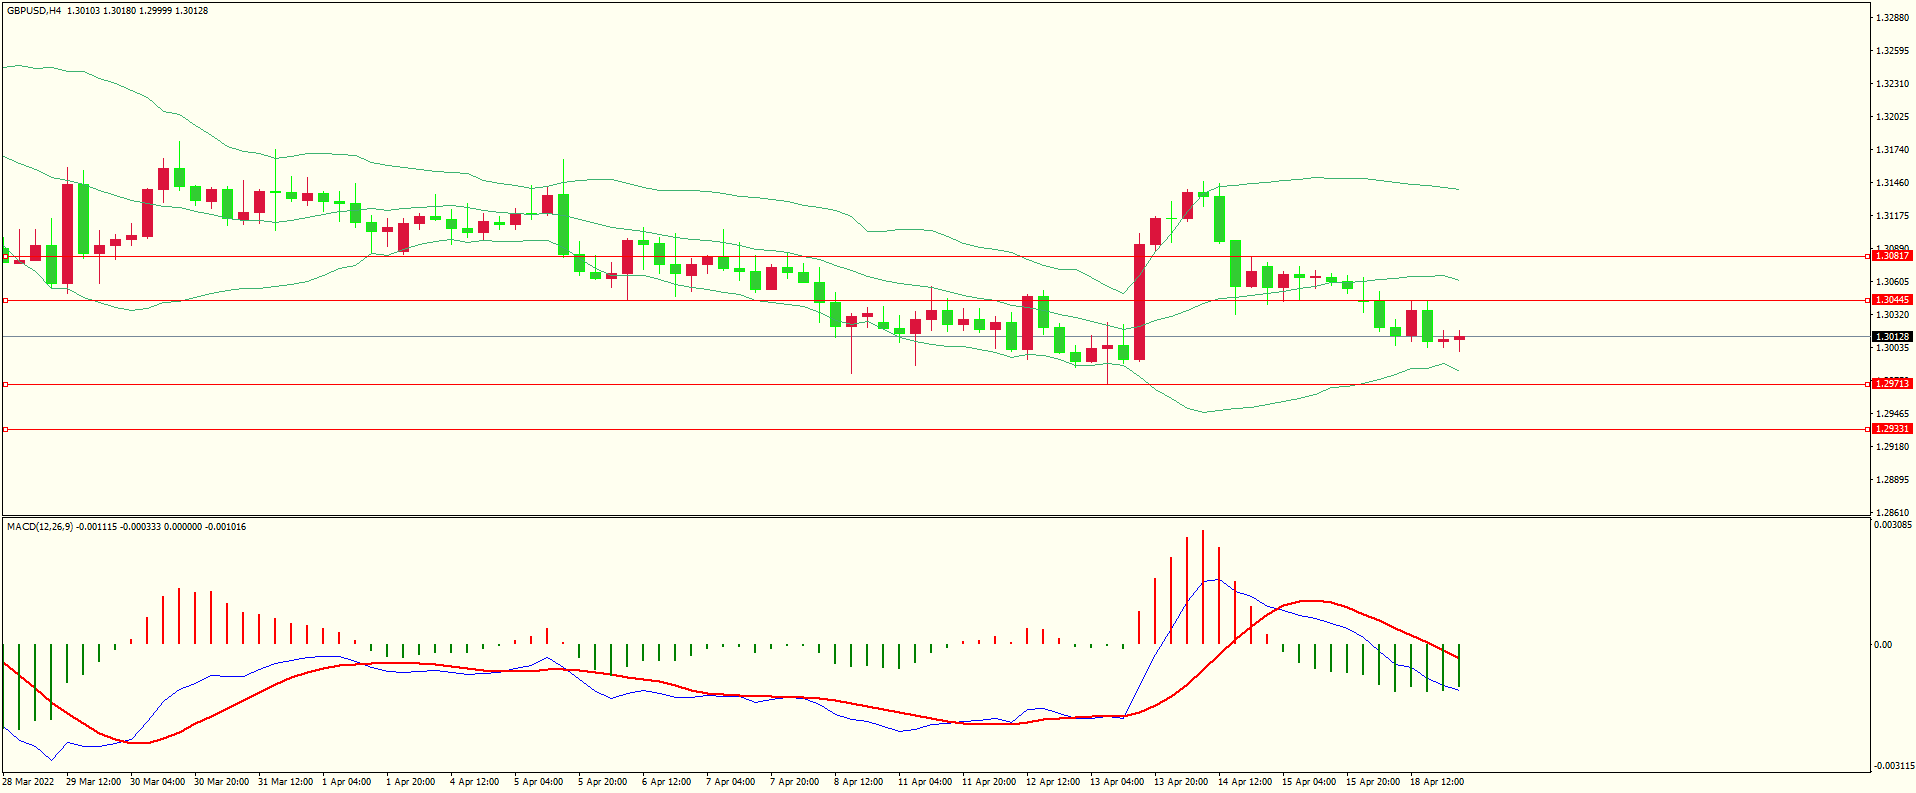Click the 1.29180 price axis value

pyautogui.click(x=1892, y=447)
